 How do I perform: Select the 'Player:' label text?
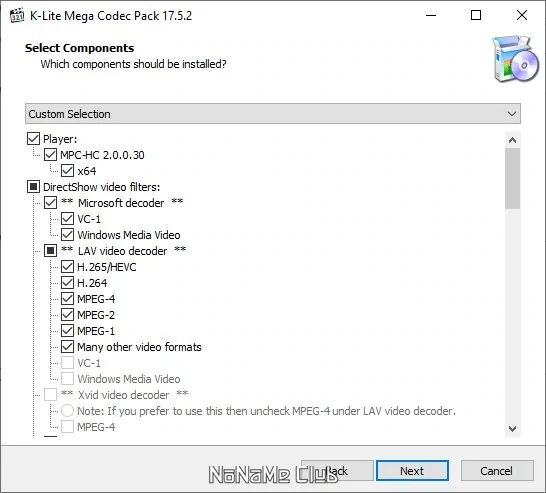click(x=60, y=139)
